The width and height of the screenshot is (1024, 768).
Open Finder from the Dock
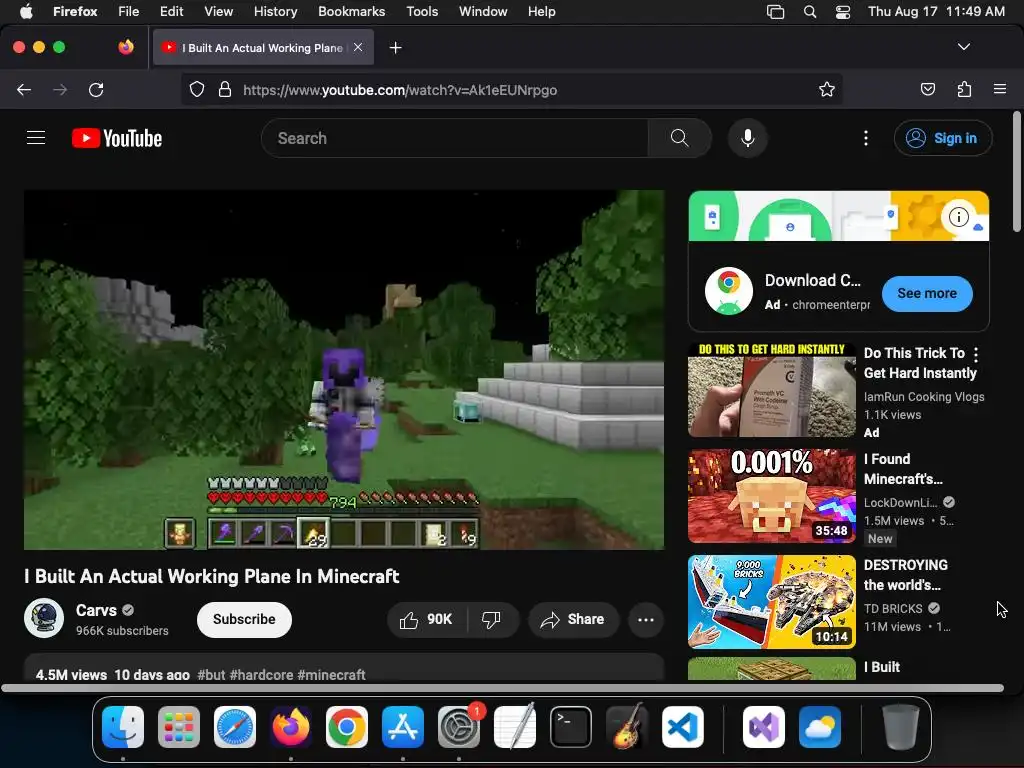123,726
